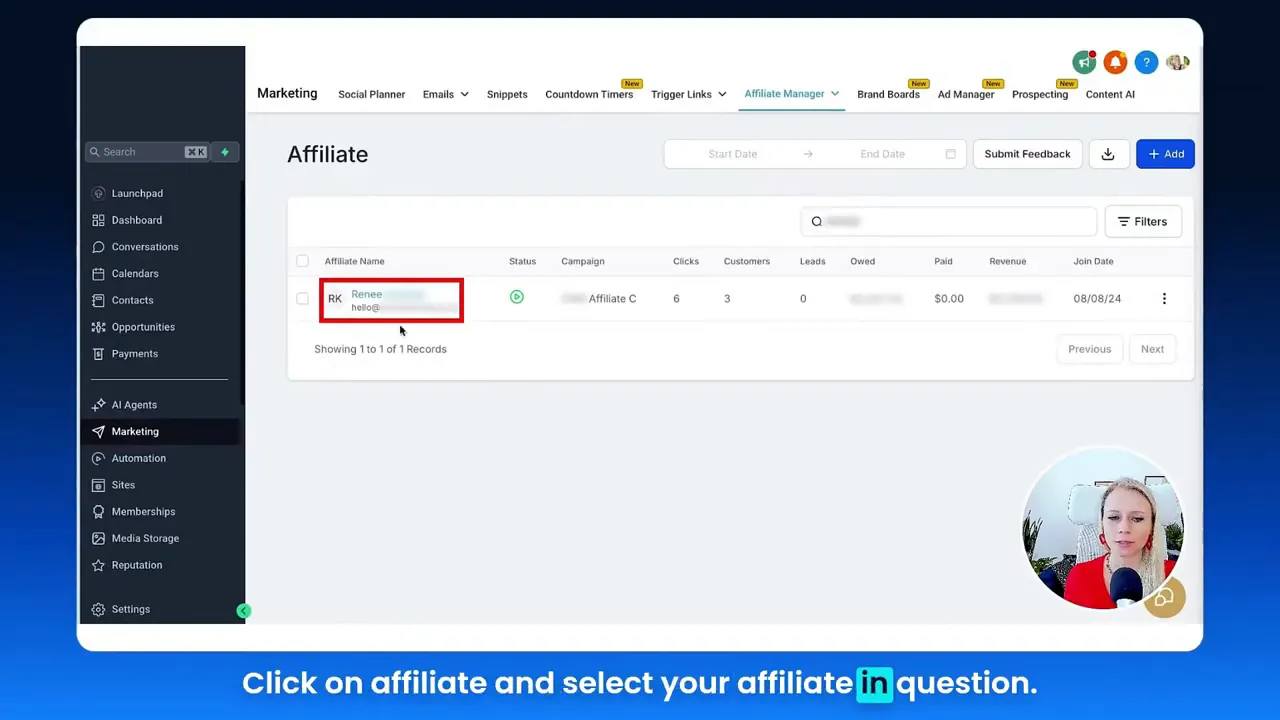The height and width of the screenshot is (720, 1280).
Task: Click the quick actions lightning icon
Action: [225, 152]
